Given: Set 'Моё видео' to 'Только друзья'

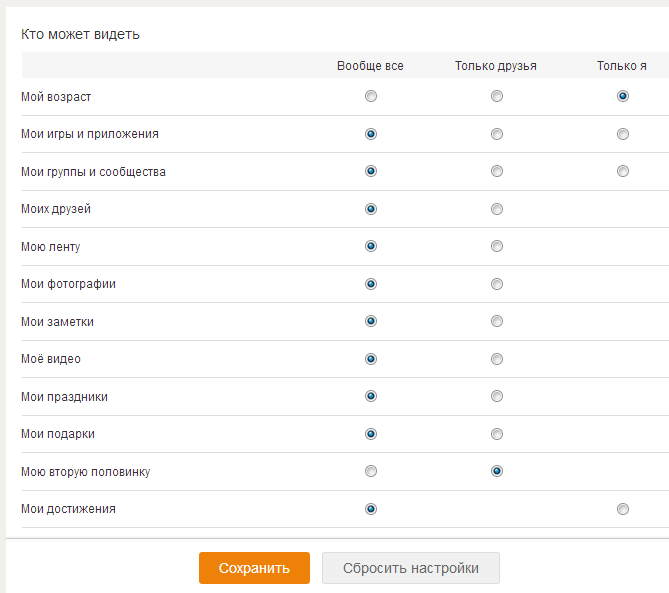Looking at the screenshot, I should [x=497, y=359].
